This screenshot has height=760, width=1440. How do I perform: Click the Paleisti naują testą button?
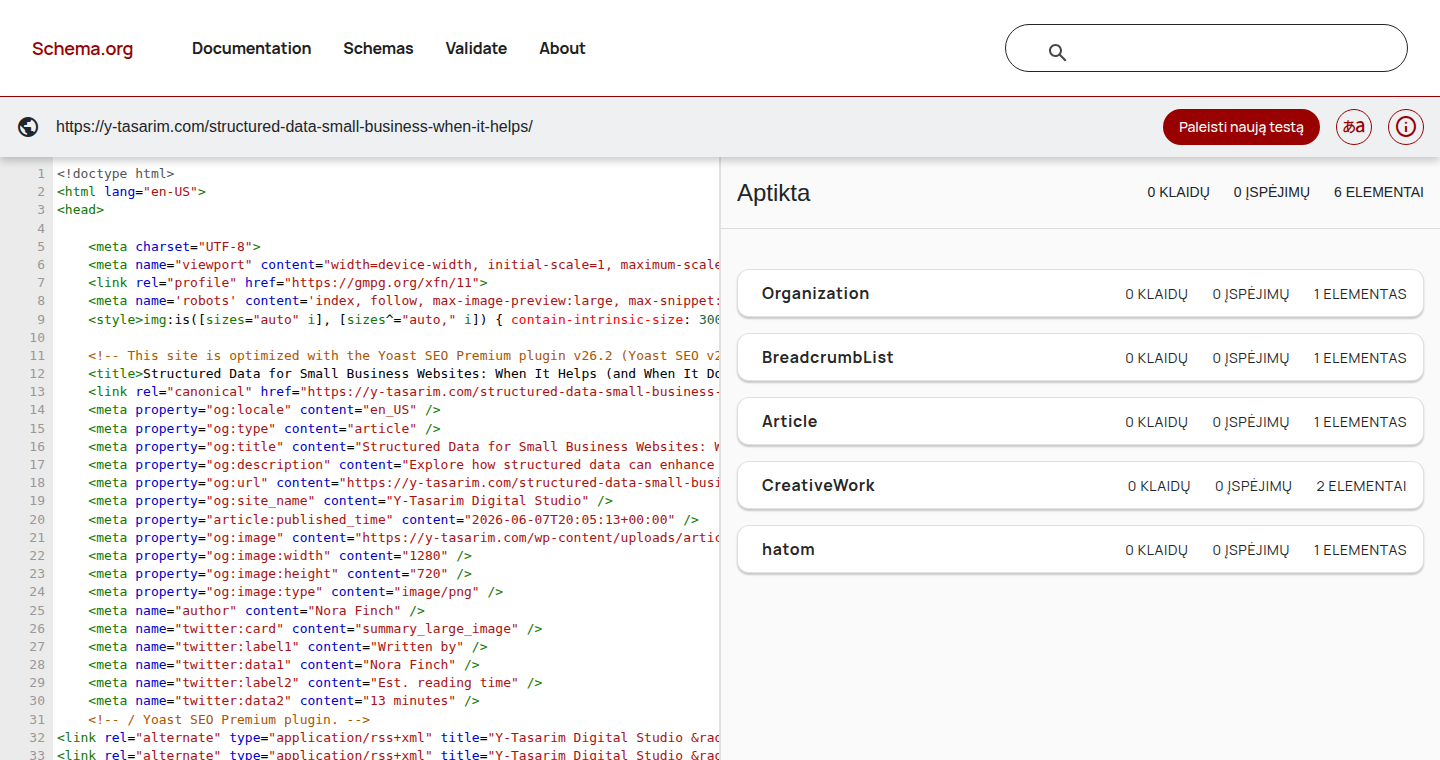tap(1241, 127)
